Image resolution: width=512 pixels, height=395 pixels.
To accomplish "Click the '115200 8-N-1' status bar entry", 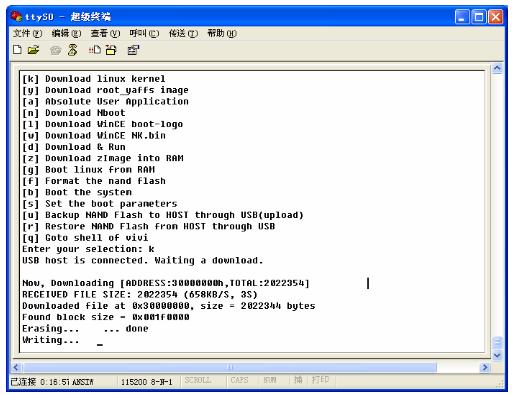I will [147, 382].
